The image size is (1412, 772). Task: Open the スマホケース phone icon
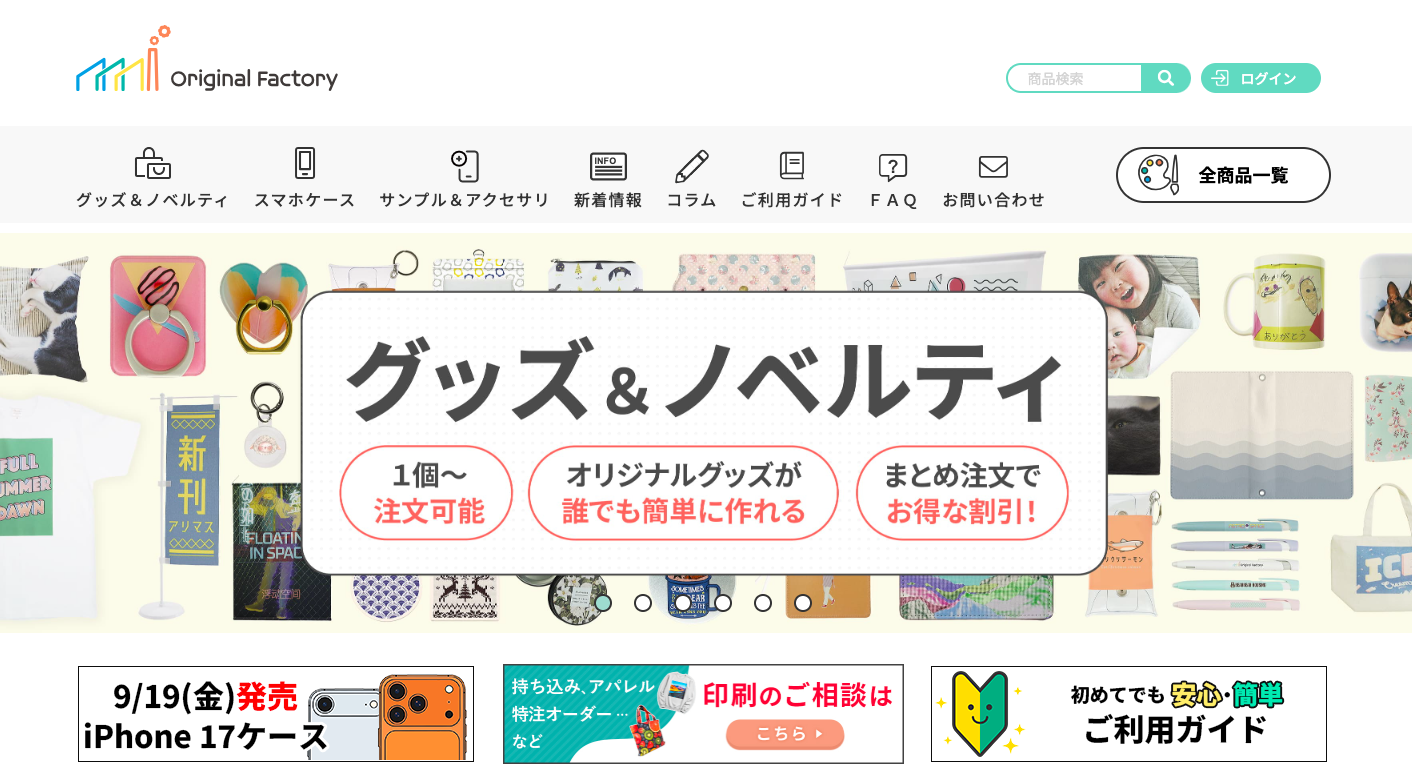coord(305,163)
